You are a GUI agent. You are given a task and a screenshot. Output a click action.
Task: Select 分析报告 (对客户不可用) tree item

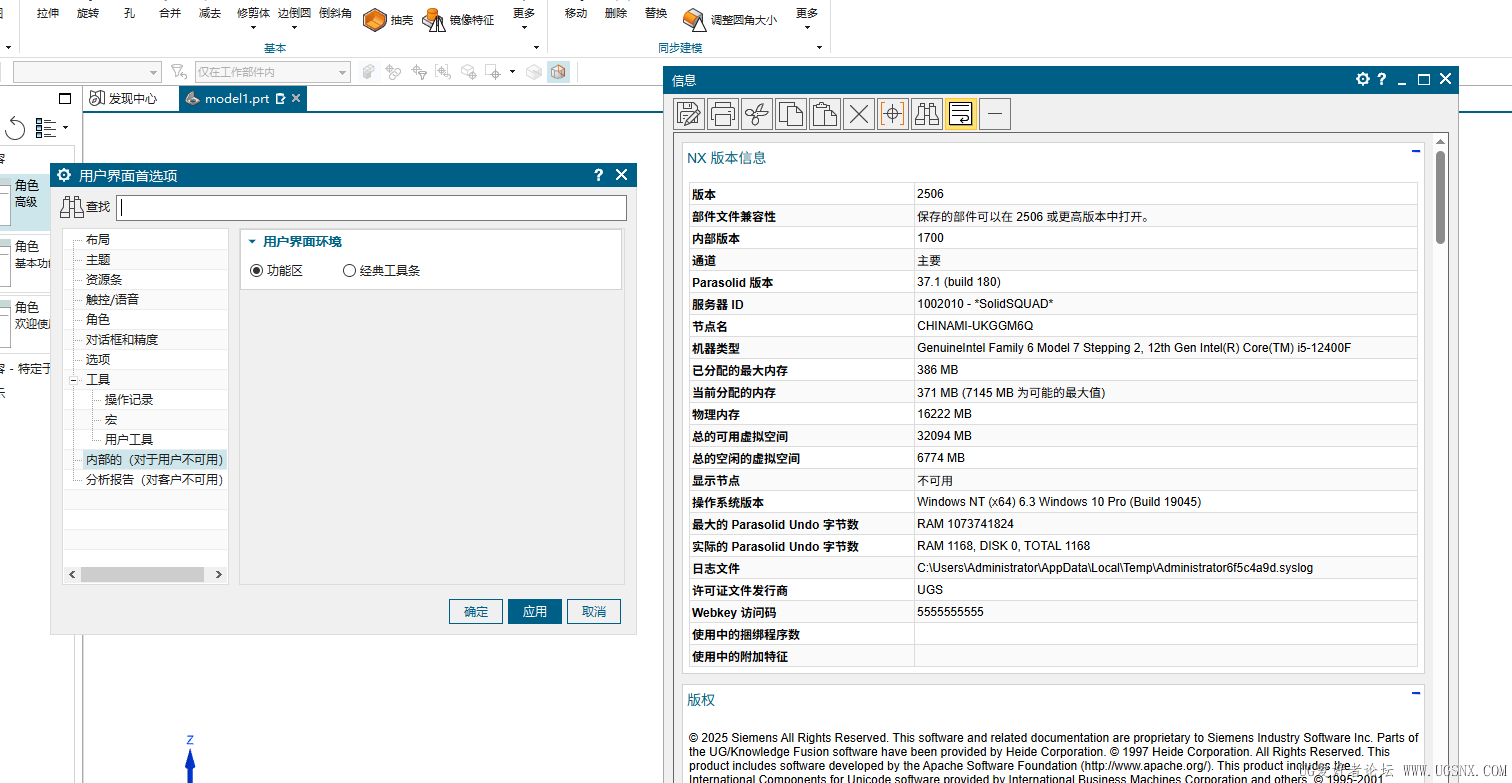pos(154,480)
